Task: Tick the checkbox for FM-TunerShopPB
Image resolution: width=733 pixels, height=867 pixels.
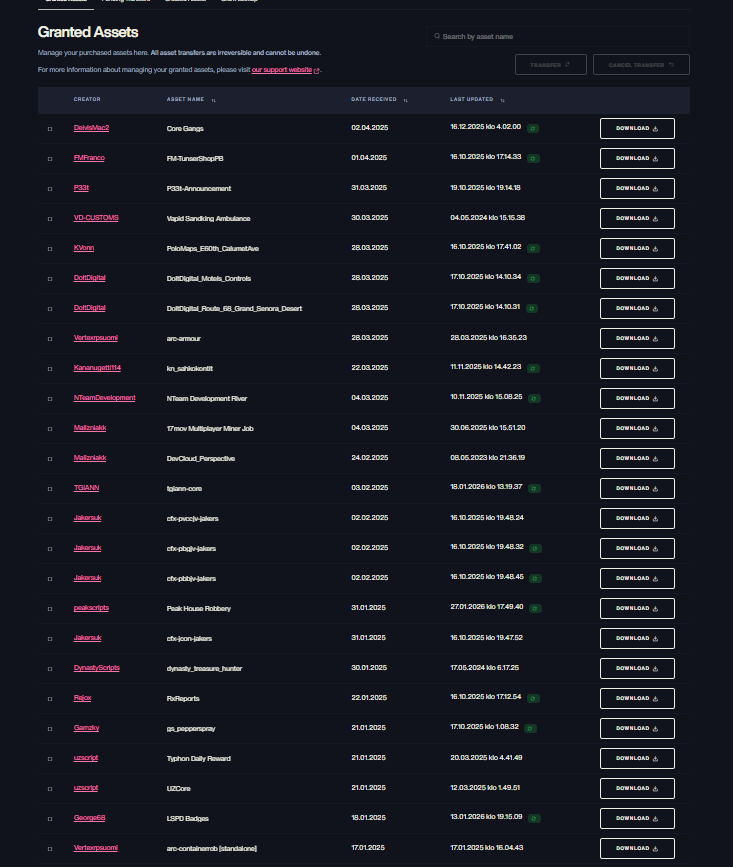Action: tap(50, 159)
